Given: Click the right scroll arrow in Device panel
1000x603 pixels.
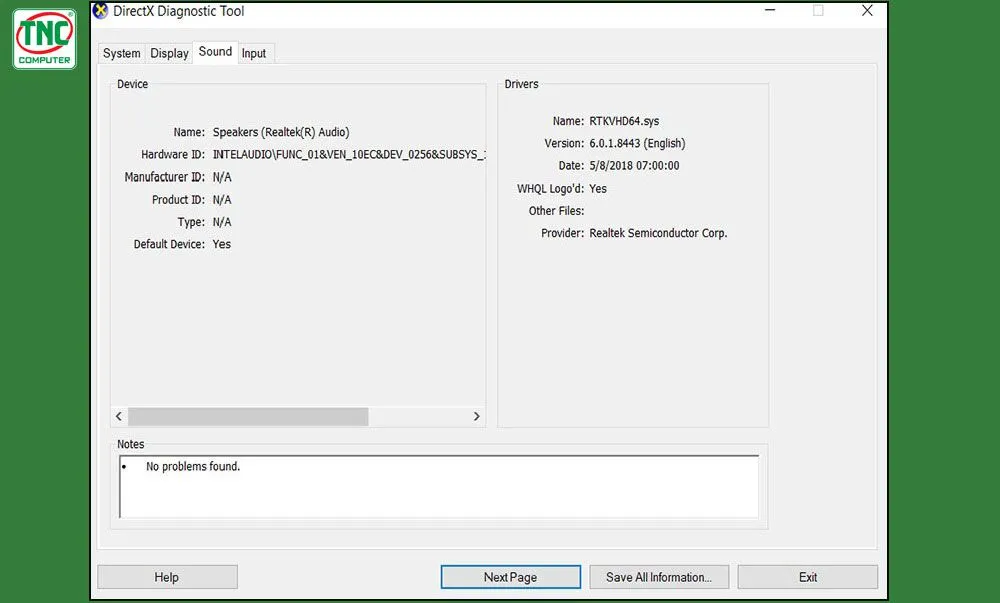Looking at the screenshot, I should click(476, 416).
